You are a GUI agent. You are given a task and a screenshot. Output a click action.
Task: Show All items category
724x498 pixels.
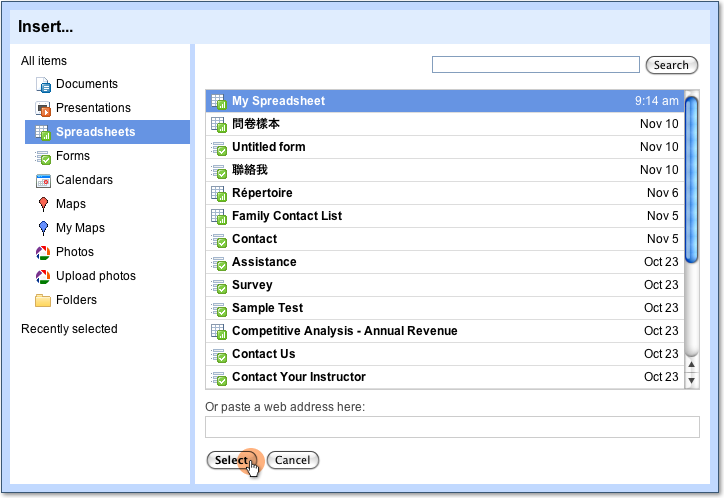[44, 61]
